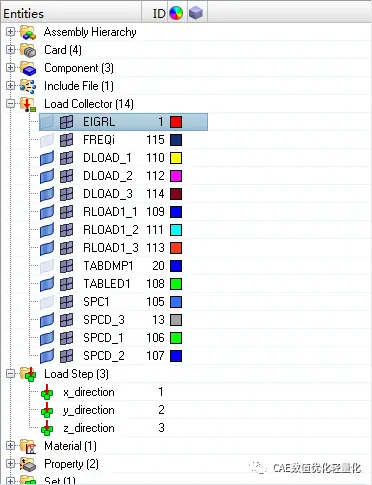Change the red EIGRL color swatch
The width and height of the screenshot is (372, 485).
176,122
